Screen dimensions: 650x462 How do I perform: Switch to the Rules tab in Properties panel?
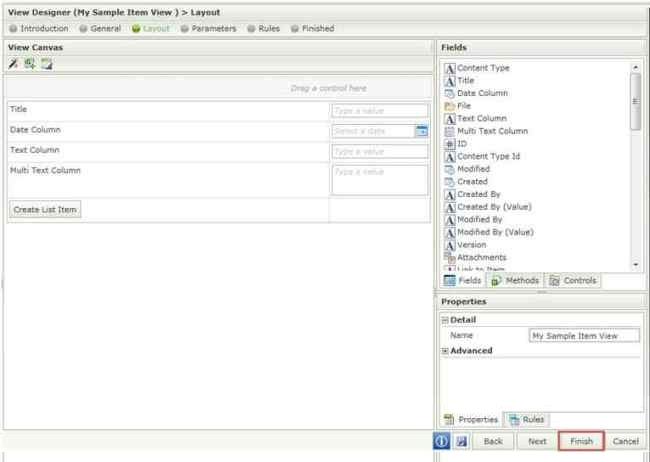click(x=526, y=420)
